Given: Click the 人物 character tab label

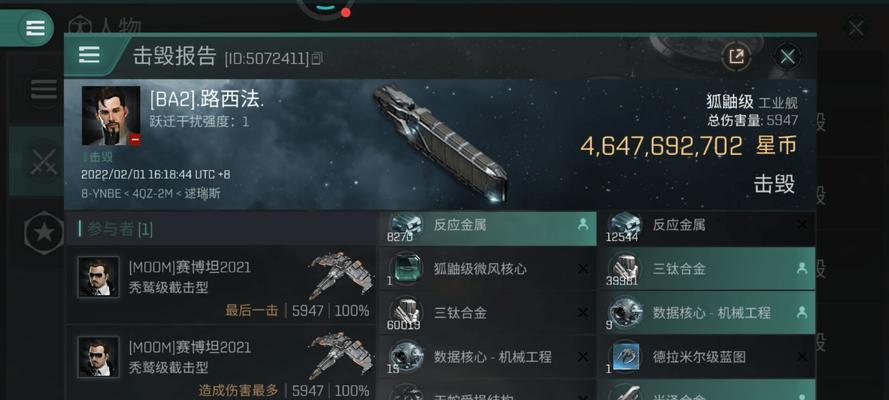Looking at the screenshot, I should tap(121, 25).
